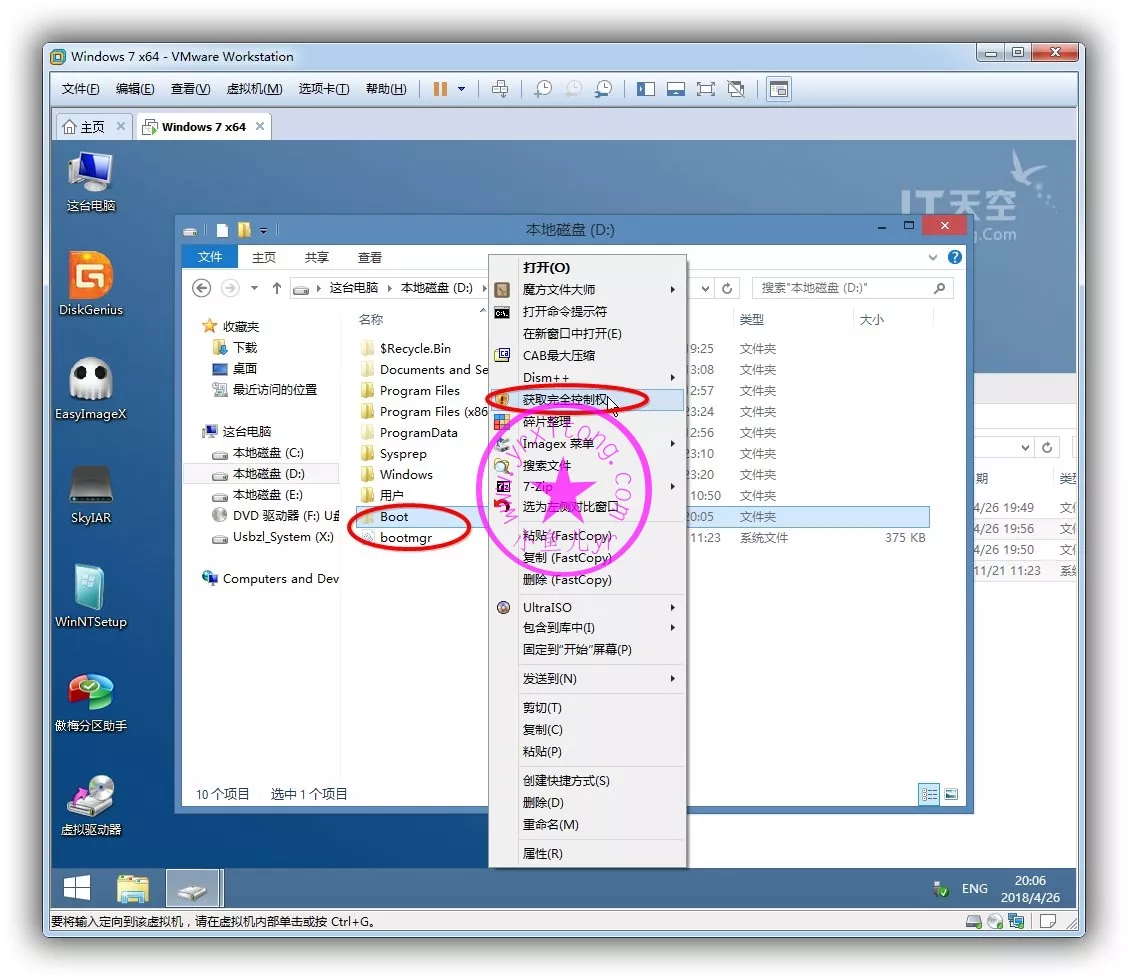Image resolution: width=1128 pixels, height=980 pixels.
Task: Switch to large icons view toggle
Action: pos(951,794)
